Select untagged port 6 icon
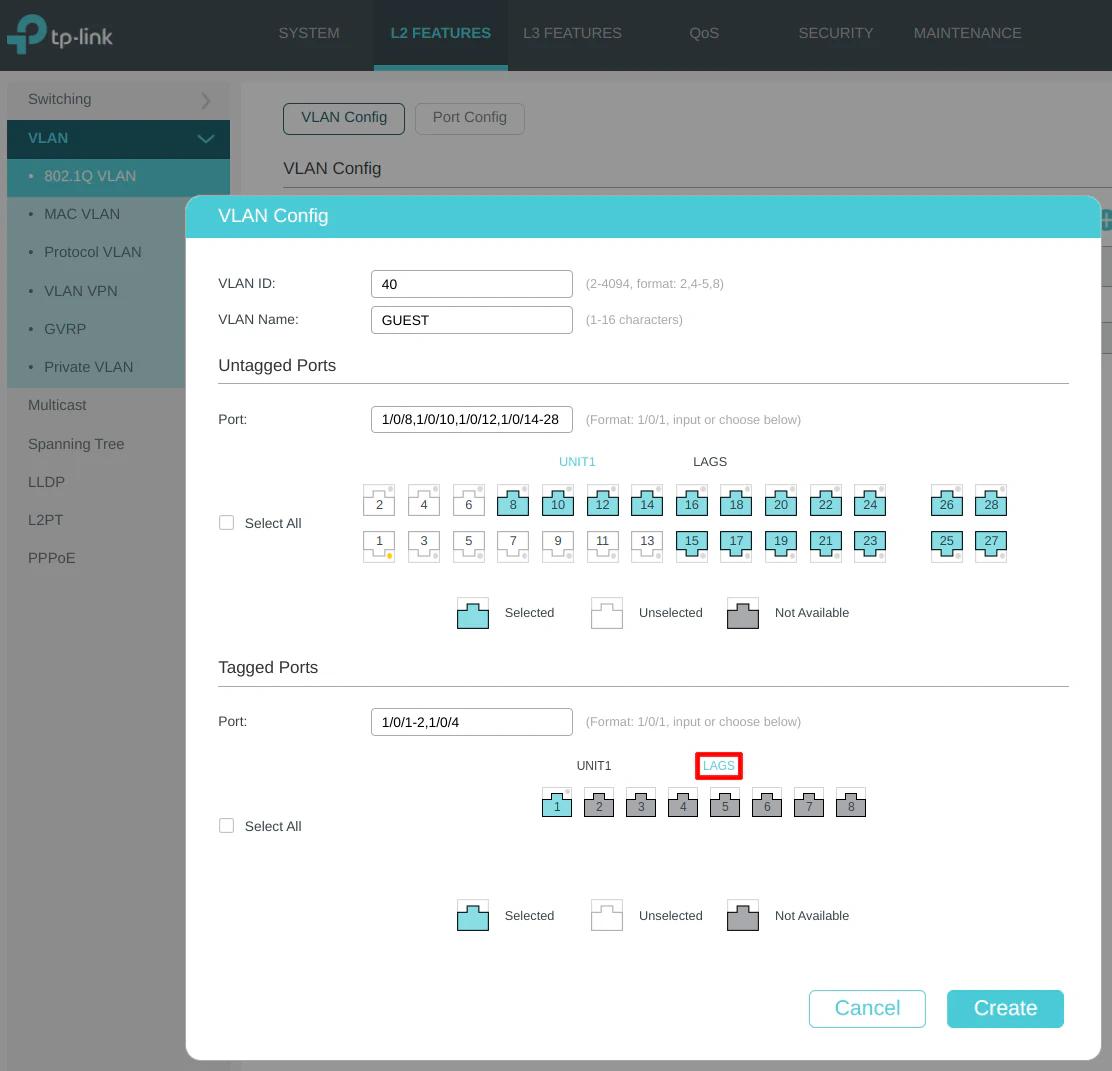Screen dimensions: 1112x1071 click(468, 501)
